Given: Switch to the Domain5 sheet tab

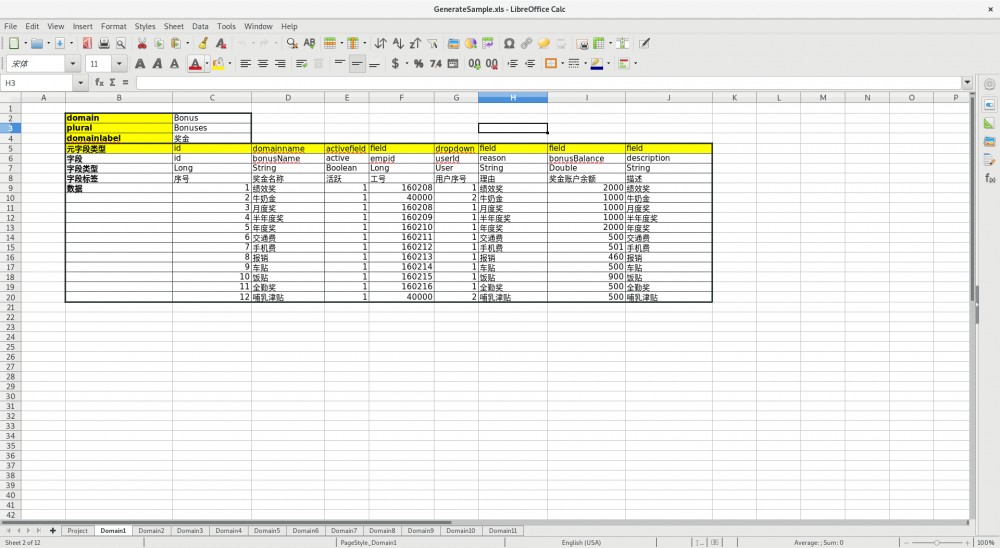Looking at the screenshot, I should pyautogui.click(x=267, y=530).
